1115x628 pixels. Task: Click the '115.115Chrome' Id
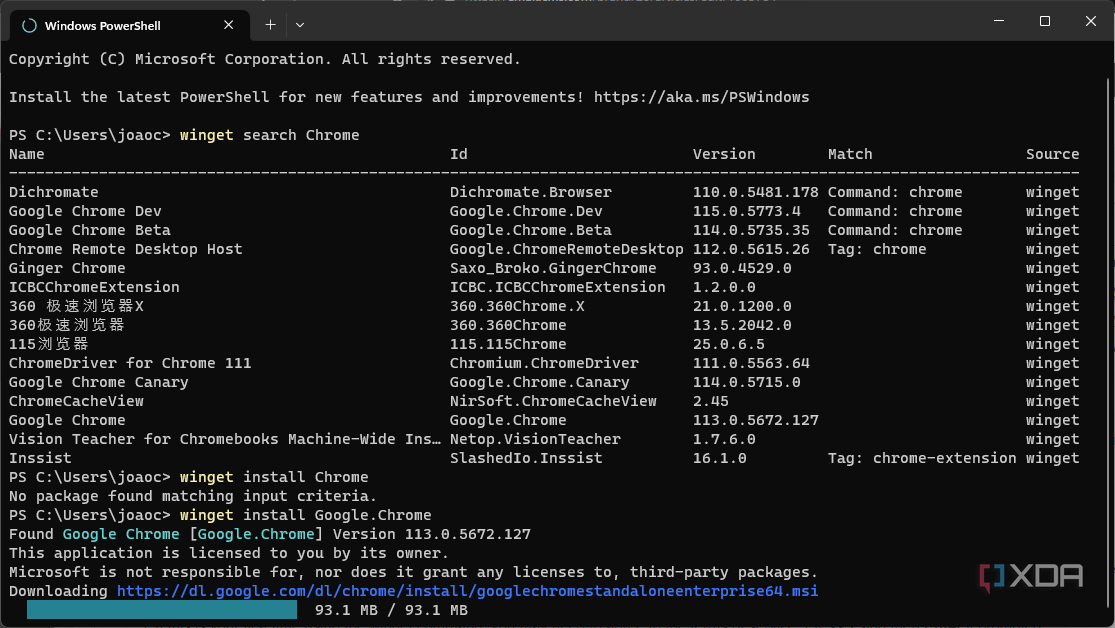(x=508, y=344)
